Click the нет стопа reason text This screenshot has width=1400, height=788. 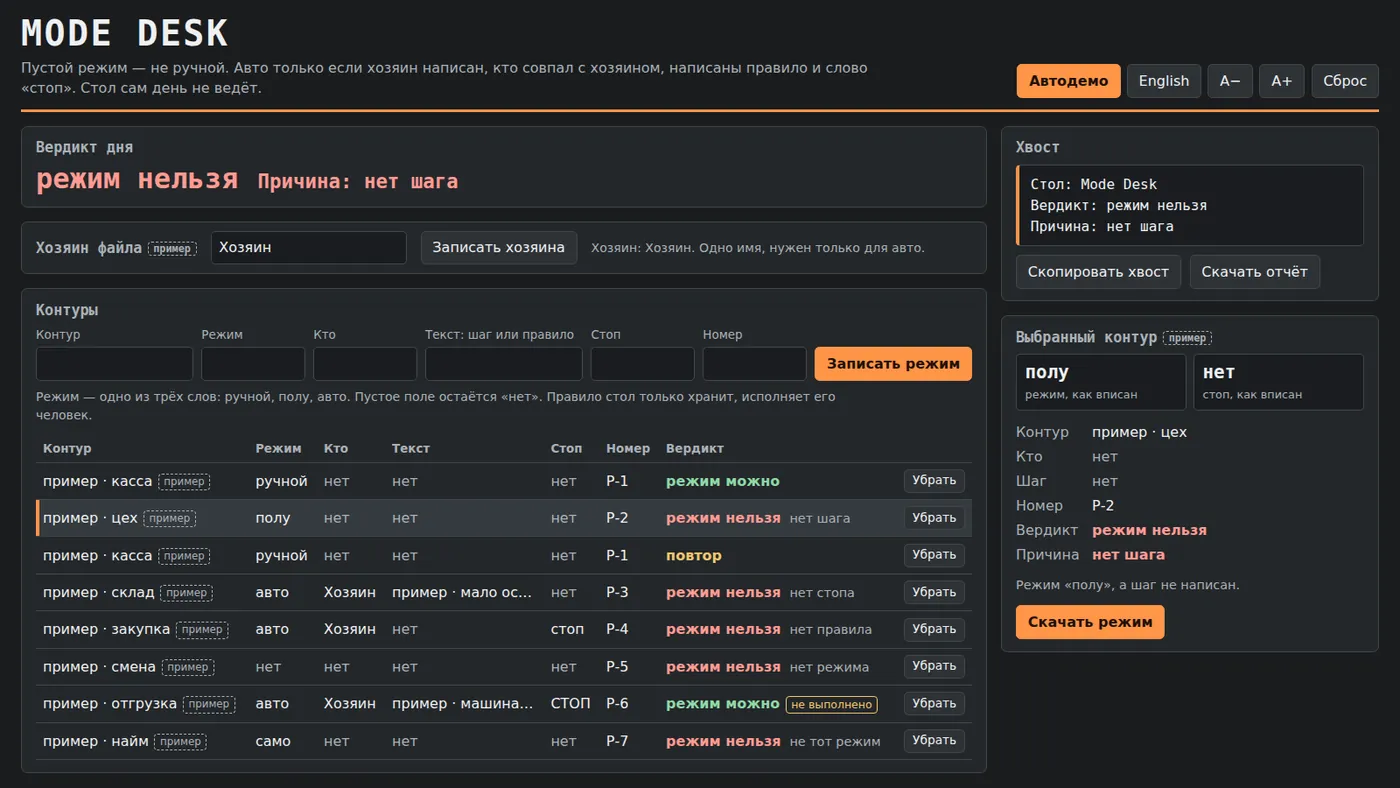pos(822,592)
